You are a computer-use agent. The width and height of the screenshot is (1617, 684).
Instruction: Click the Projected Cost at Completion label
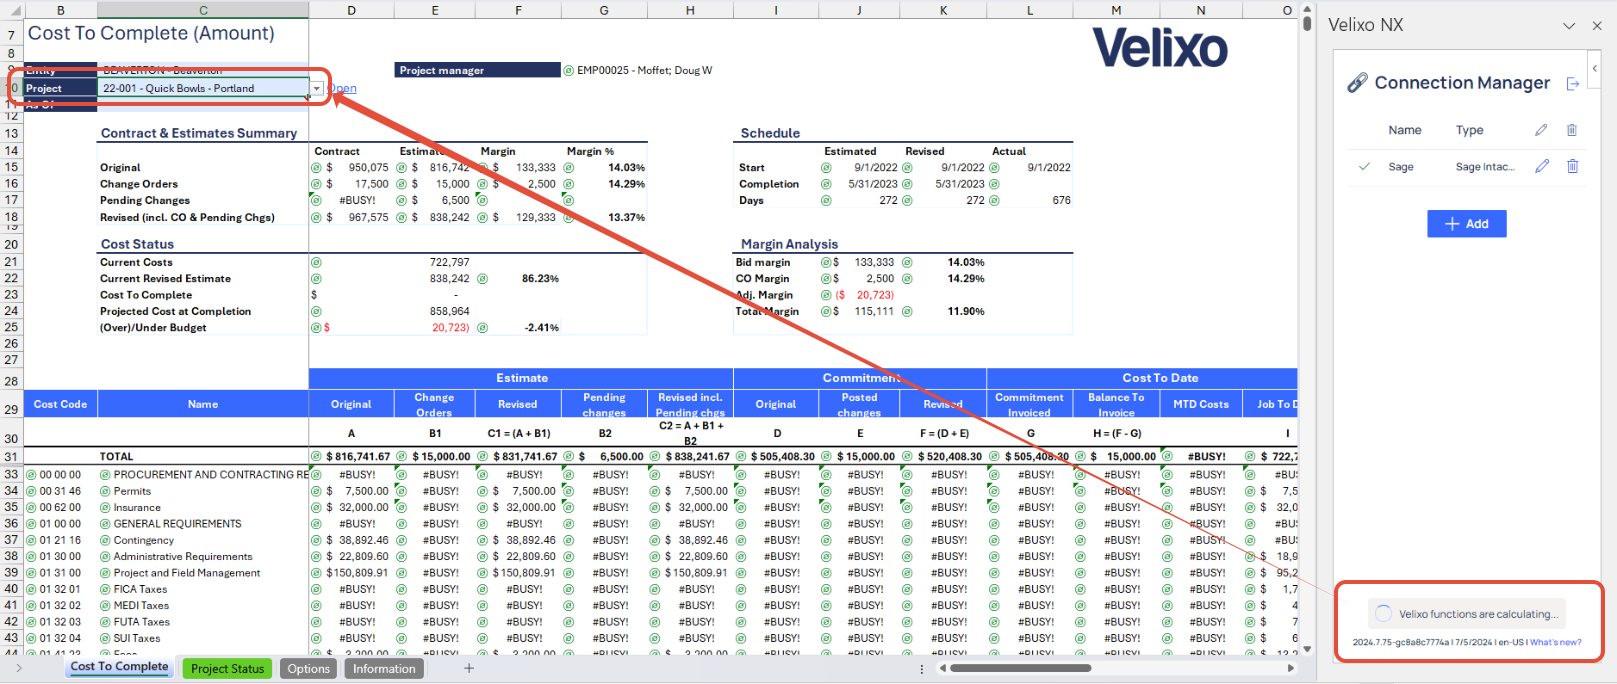pos(175,311)
